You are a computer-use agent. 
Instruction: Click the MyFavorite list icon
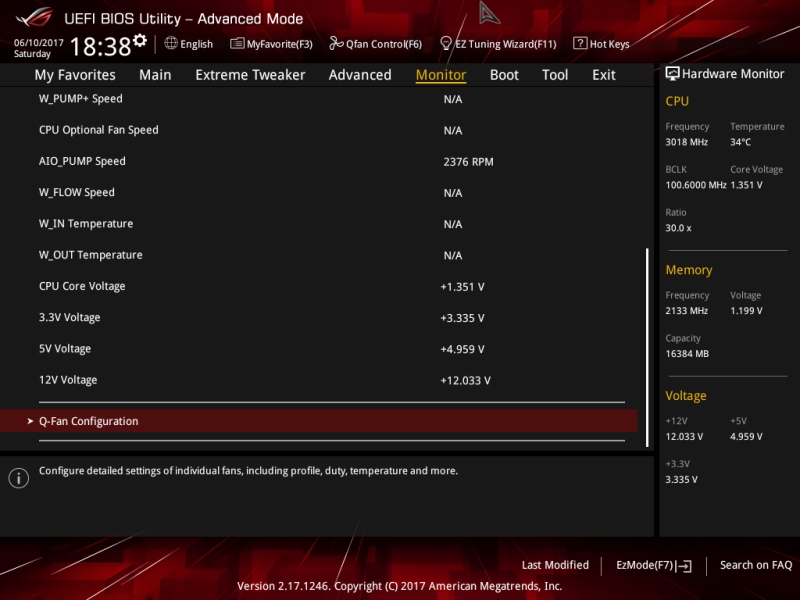click(x=237, y=43)
